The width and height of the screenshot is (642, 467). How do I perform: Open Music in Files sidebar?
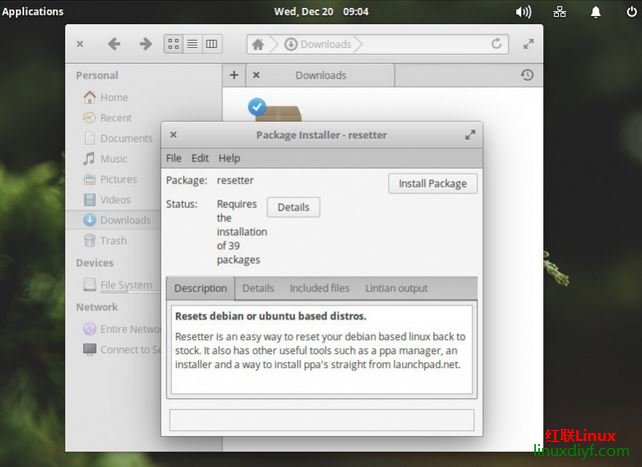(113, 159)
